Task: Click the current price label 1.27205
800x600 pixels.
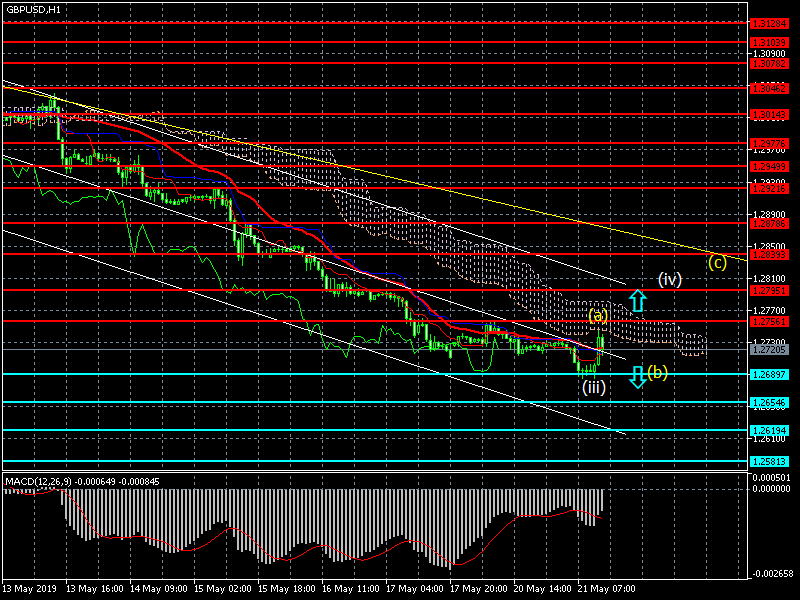Action: coord(769,349)
